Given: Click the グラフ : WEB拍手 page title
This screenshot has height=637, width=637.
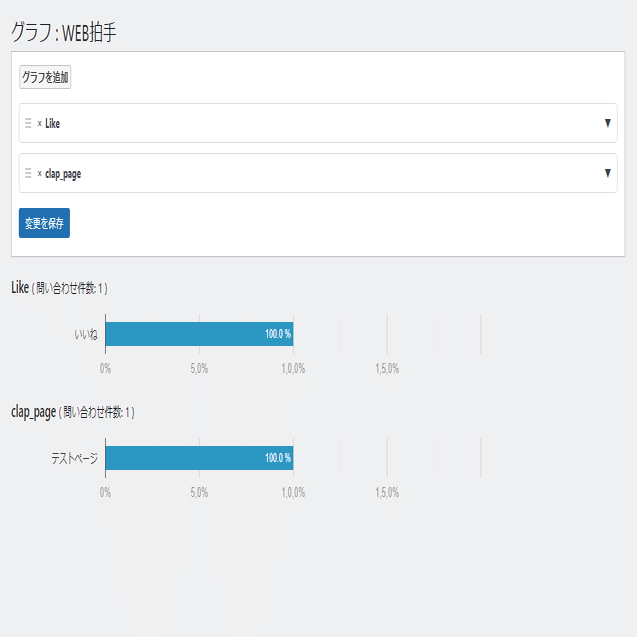Looking at the screenshot, I should point(65,31).
